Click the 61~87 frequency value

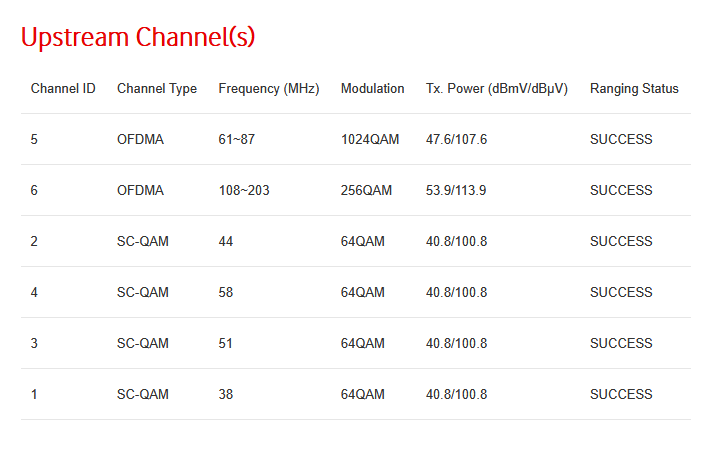[237, 140]
